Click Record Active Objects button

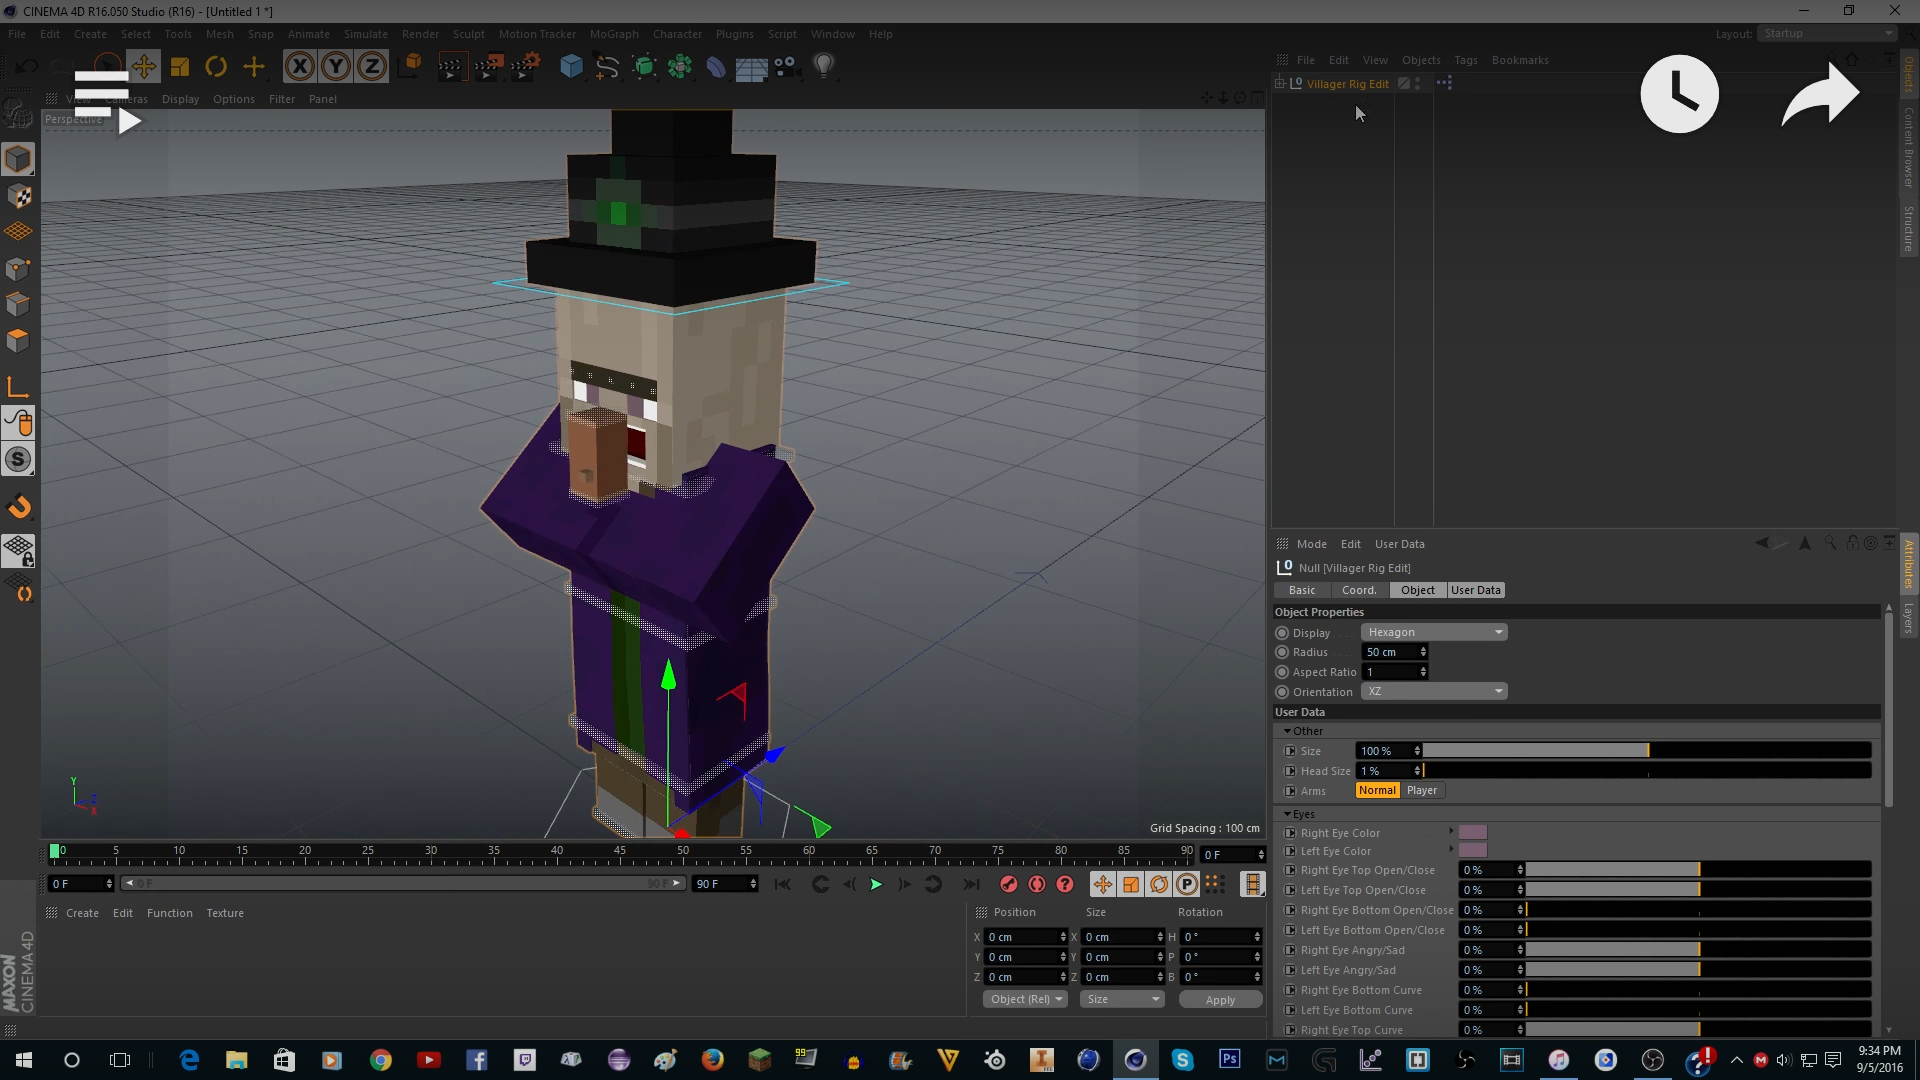(x=1009, y=884)
